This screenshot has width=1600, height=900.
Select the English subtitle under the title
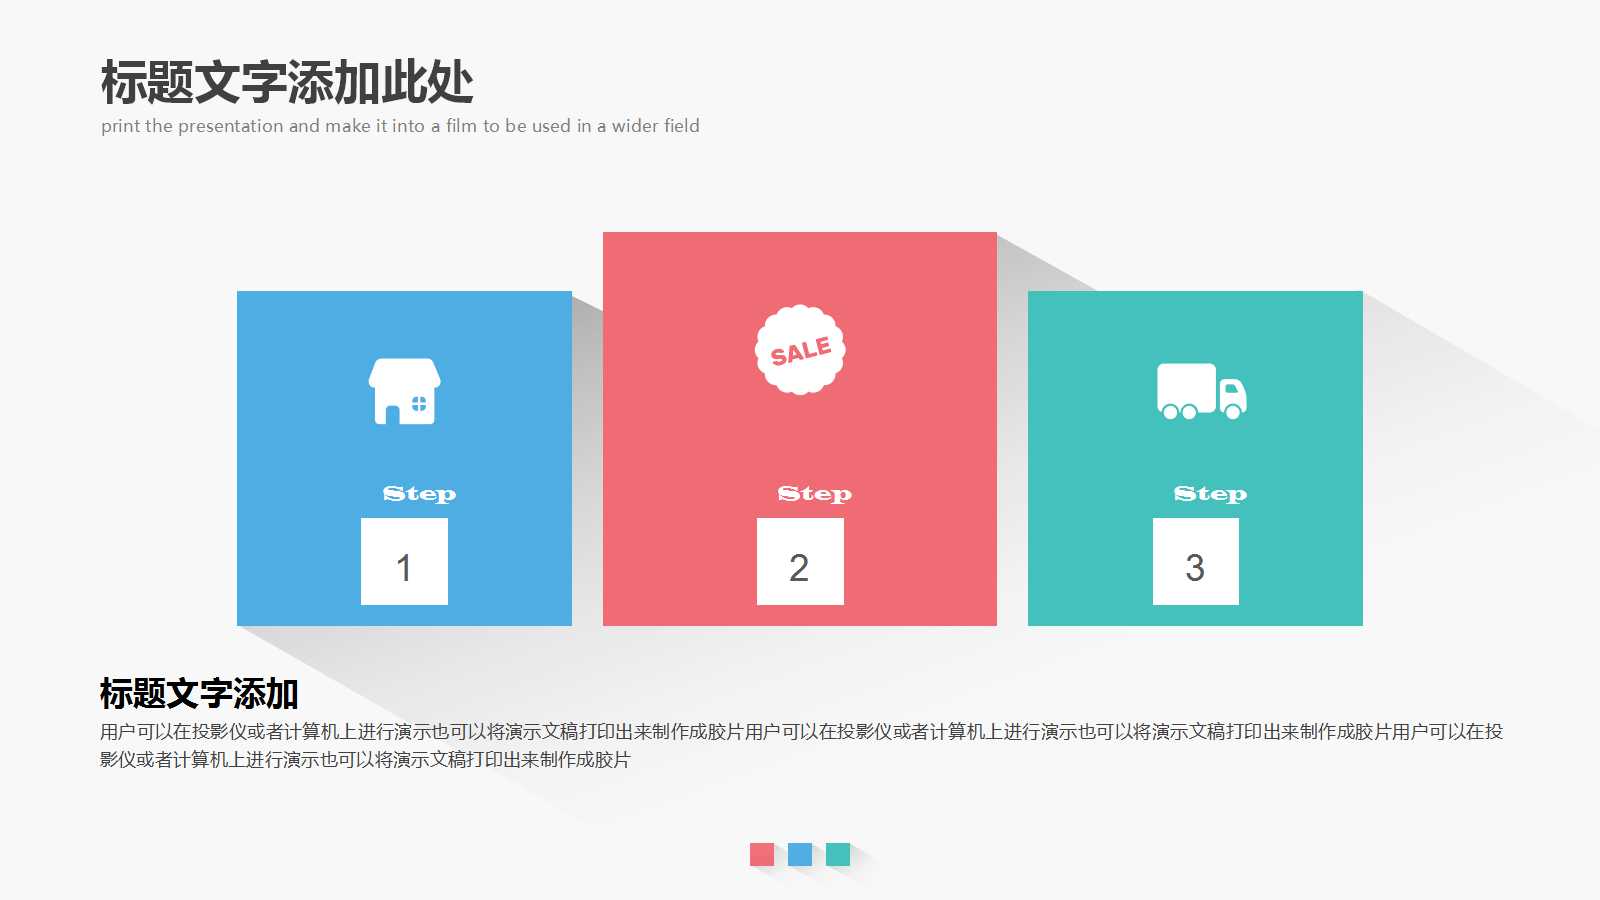point(400,126)
